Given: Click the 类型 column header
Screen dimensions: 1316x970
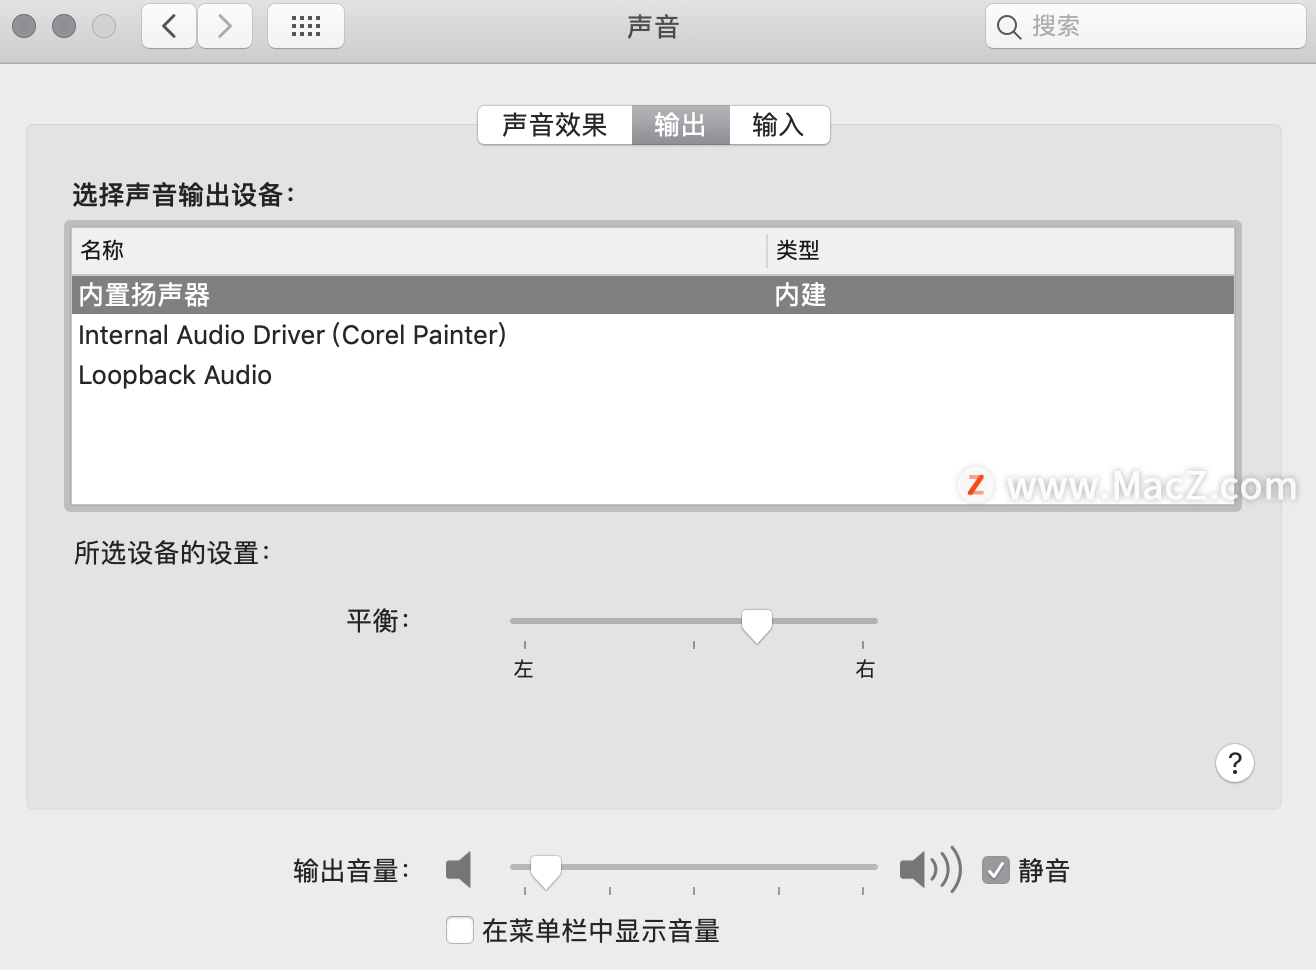Looking at the screenshot, I should coord(1000,250).
